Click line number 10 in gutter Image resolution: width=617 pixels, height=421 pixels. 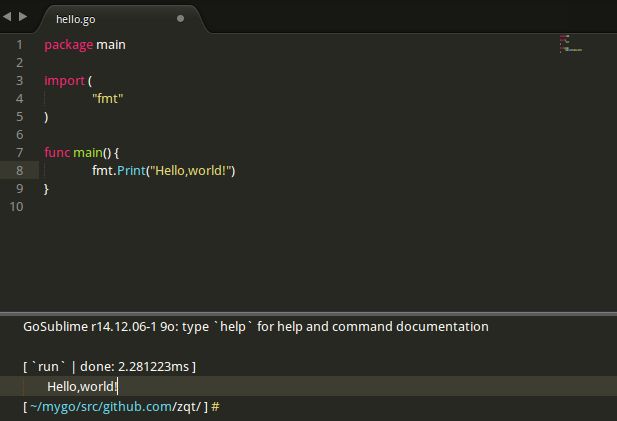click(17, 207)
